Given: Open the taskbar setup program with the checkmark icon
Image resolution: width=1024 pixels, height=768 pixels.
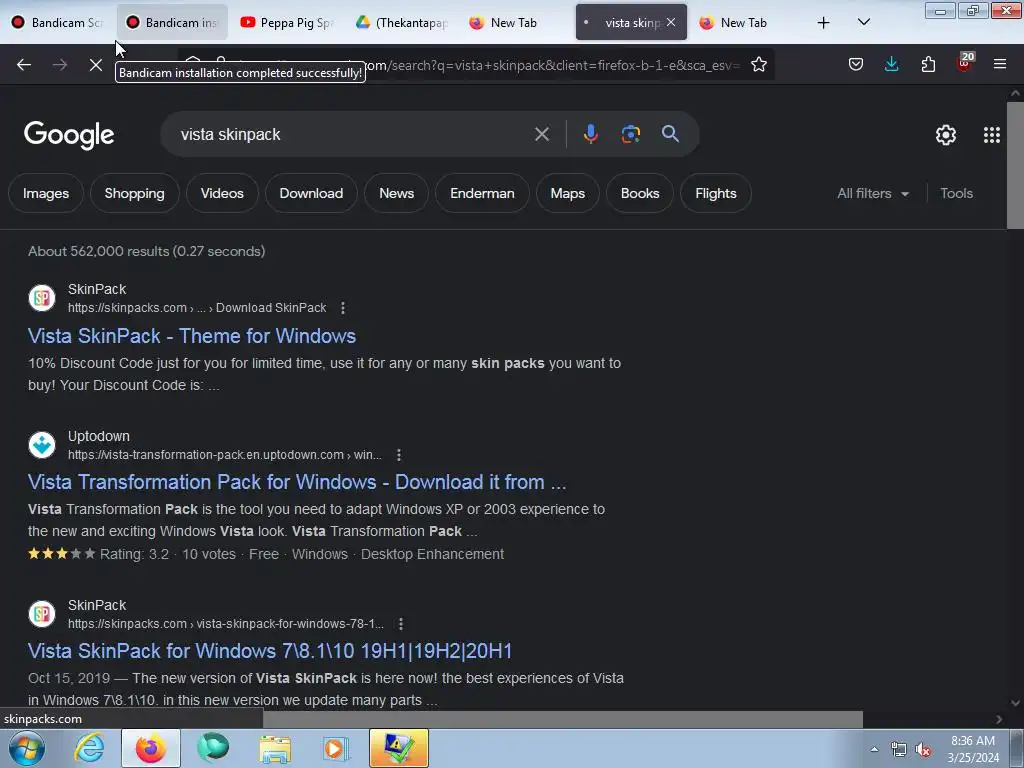Looking at the screenshot, I should [398, 748].
